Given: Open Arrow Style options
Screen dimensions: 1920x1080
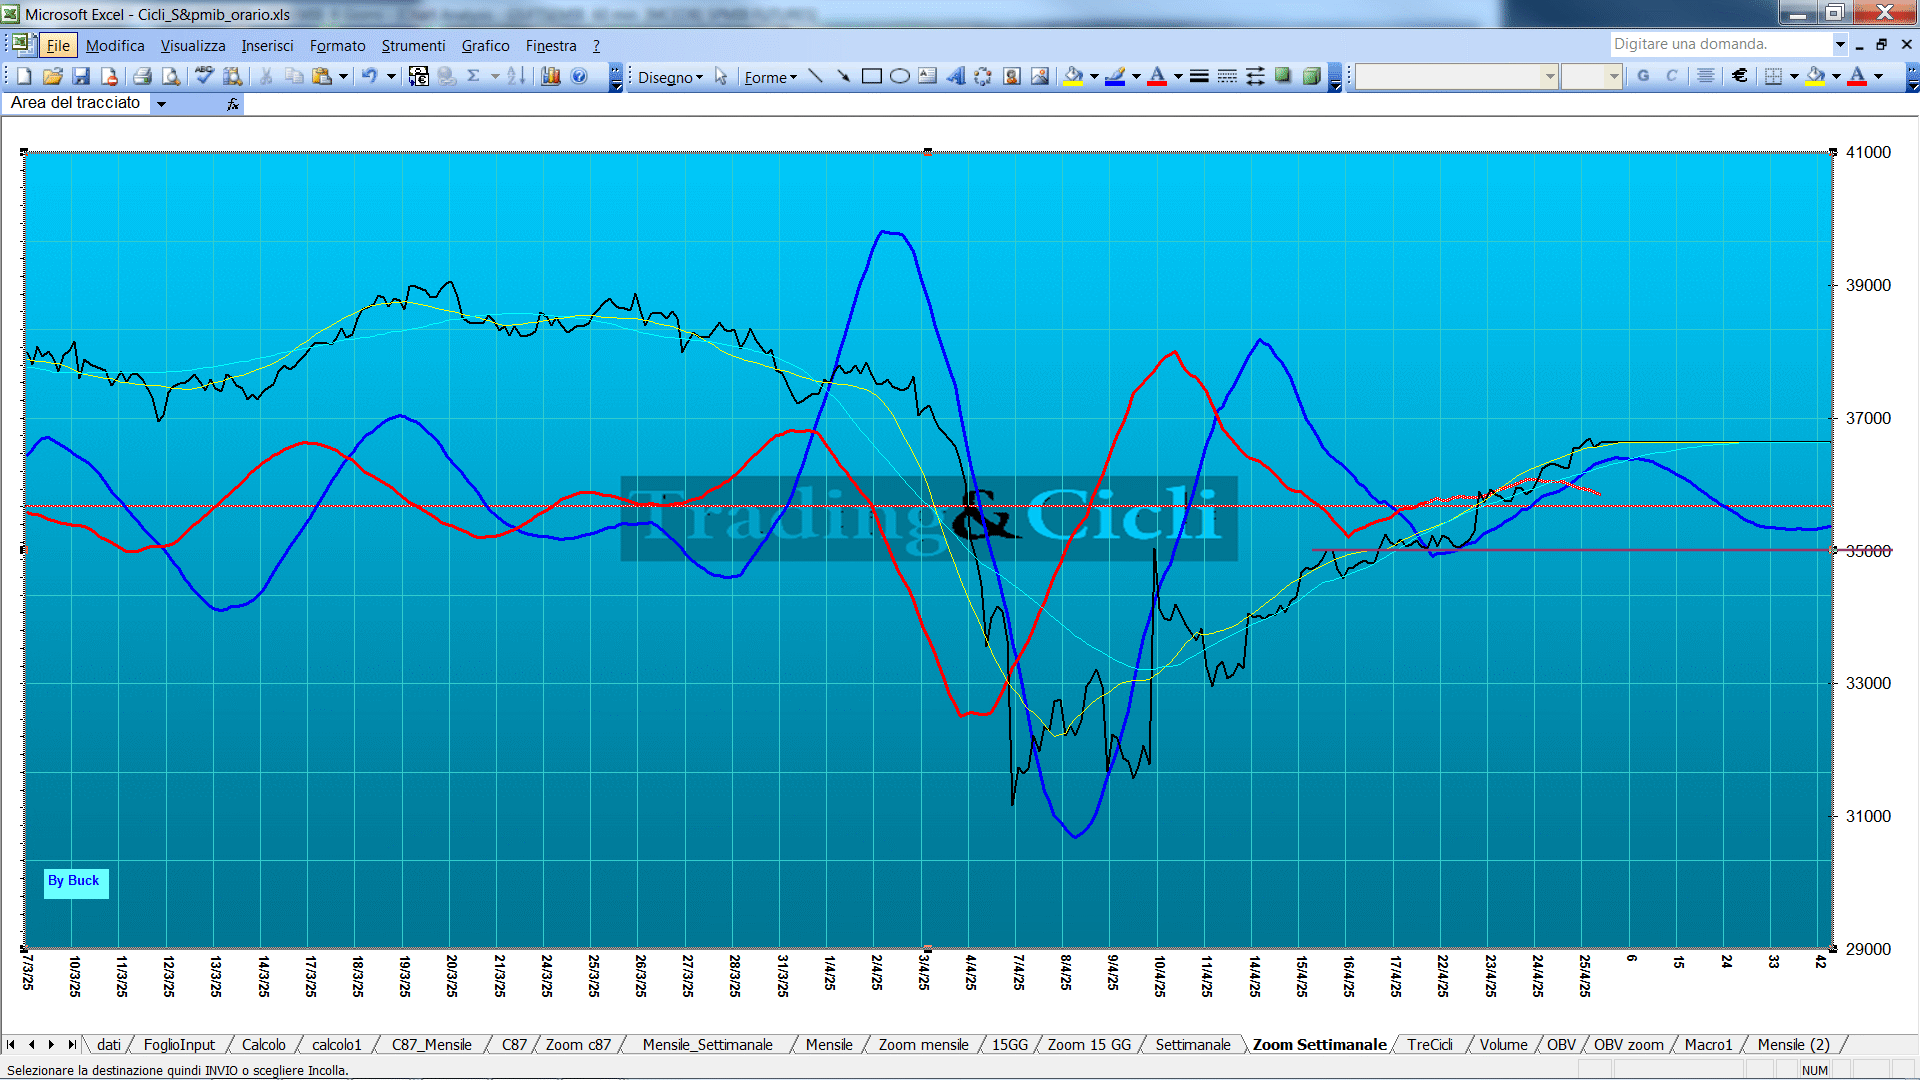Looking at the screenshot, I should point(1255,76).
